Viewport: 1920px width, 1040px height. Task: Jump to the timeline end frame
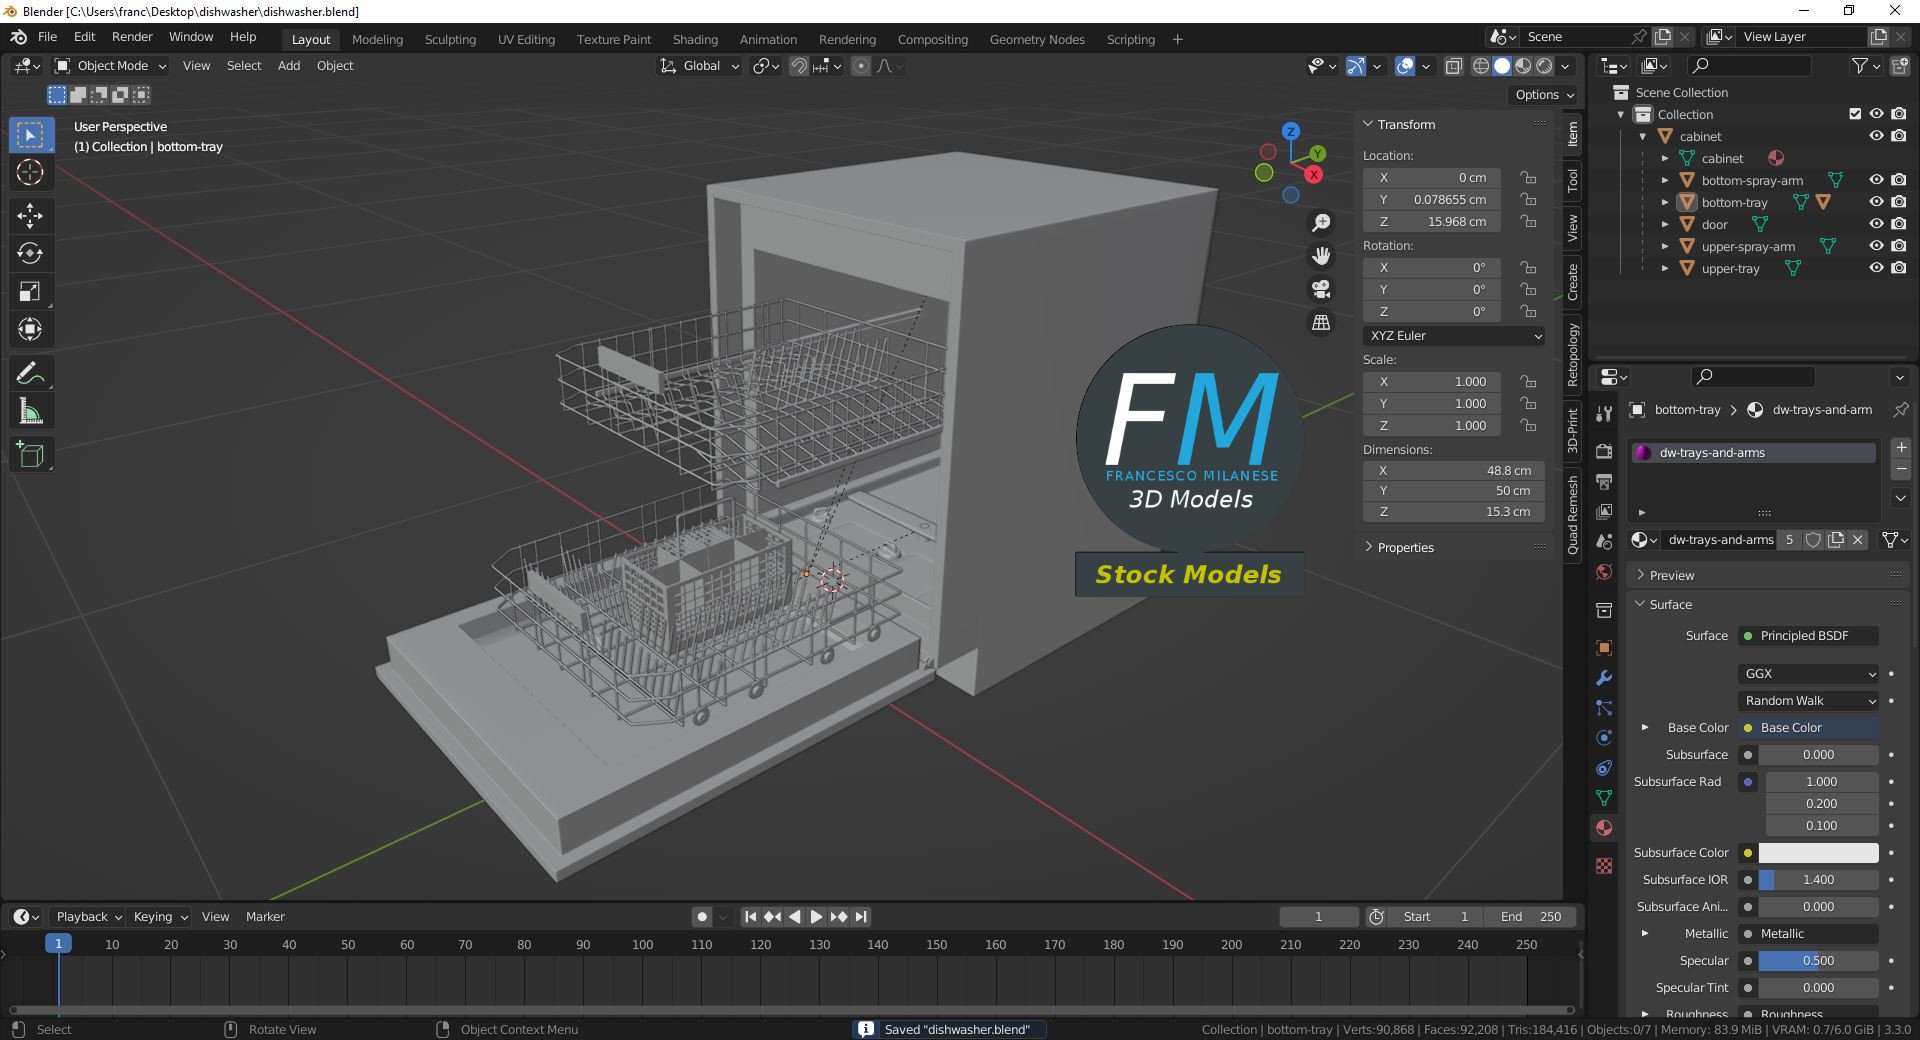[861, 917]
